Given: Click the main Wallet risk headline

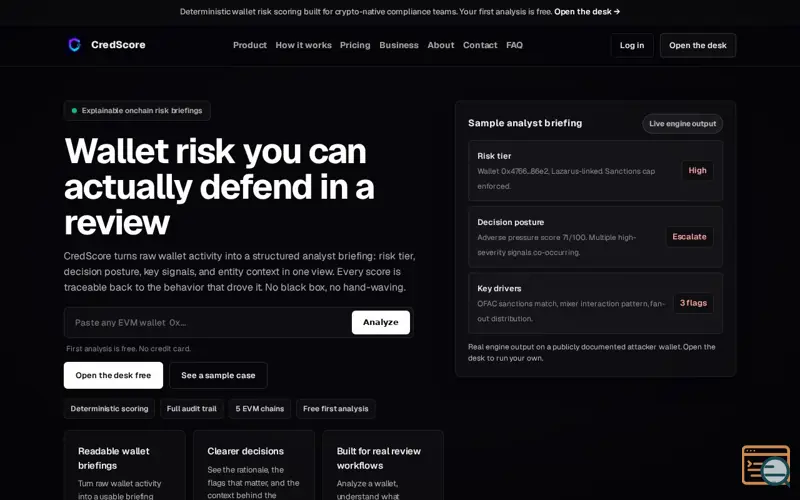Looking at the screenshot, I should click(x=219, y=186).
